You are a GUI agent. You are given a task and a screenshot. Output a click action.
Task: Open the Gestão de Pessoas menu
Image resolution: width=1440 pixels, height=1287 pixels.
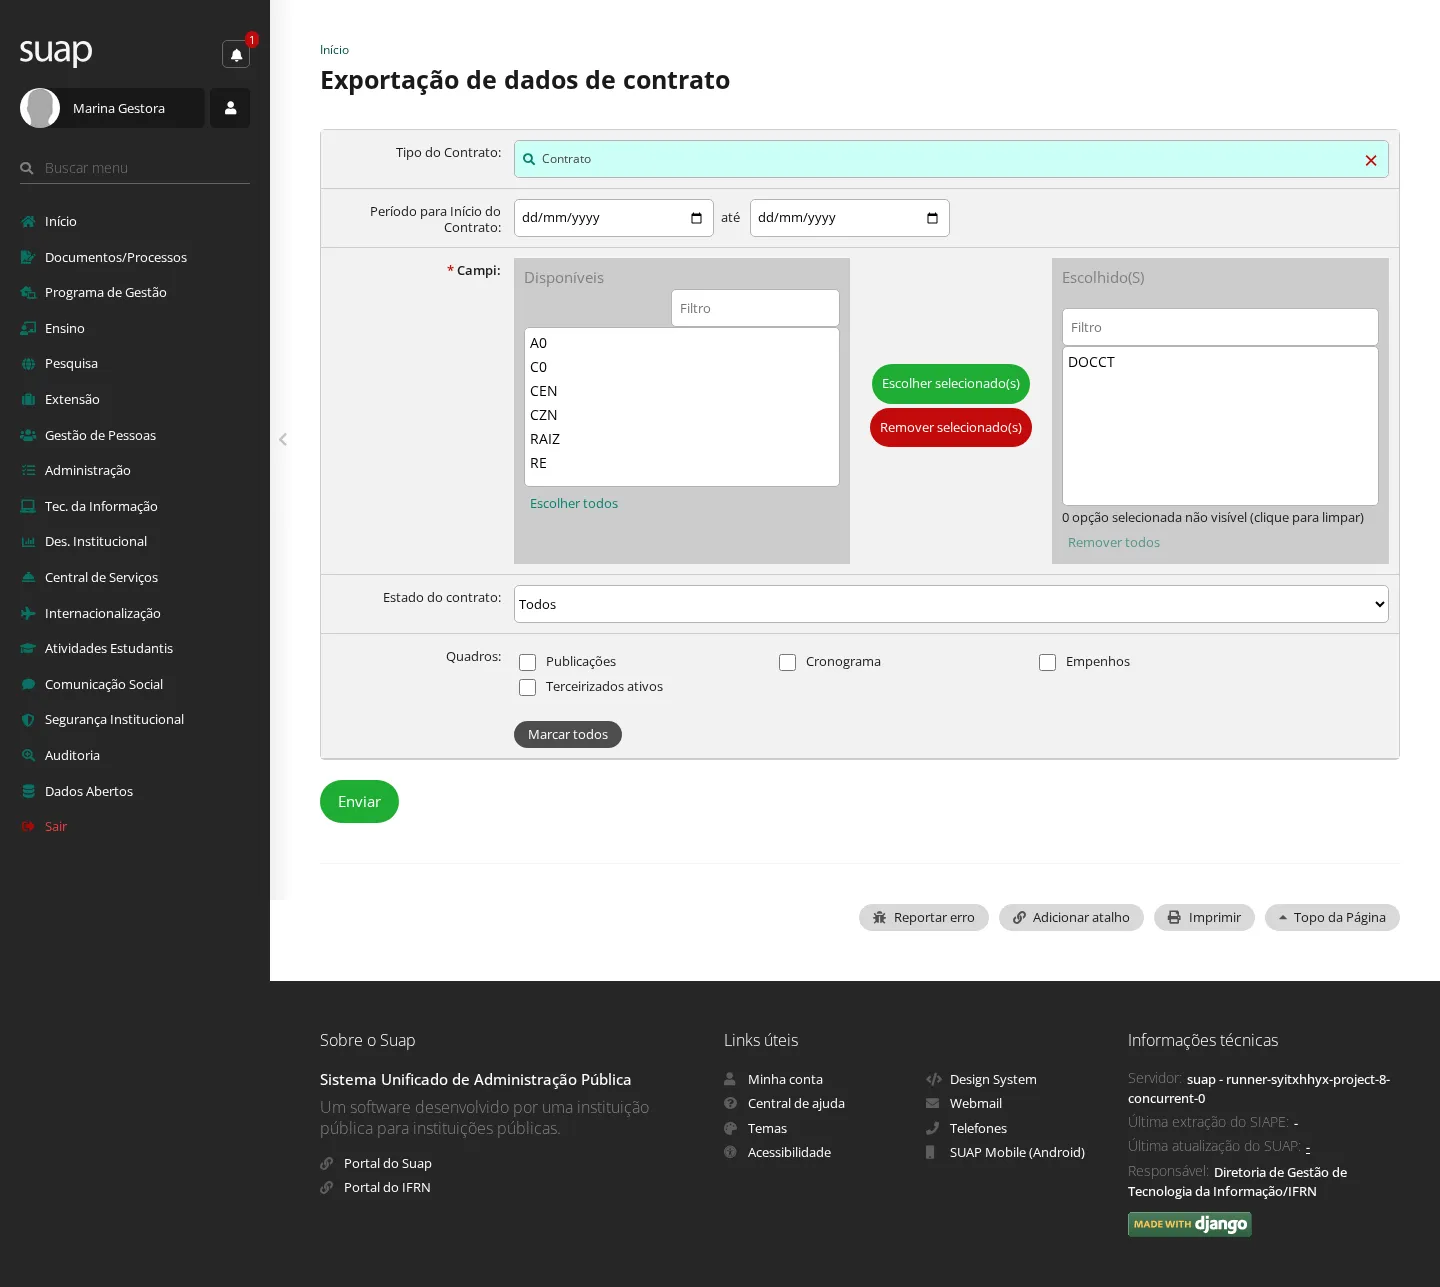[x=100, y=435]
